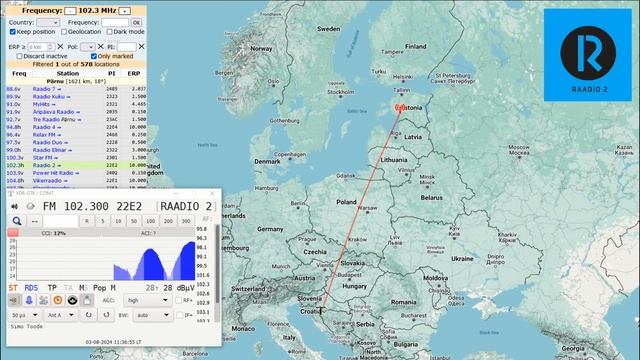The height and width of the screenshot is (360, 640).
Task: Click the 100 kHz step button
Action: (151, 221)
